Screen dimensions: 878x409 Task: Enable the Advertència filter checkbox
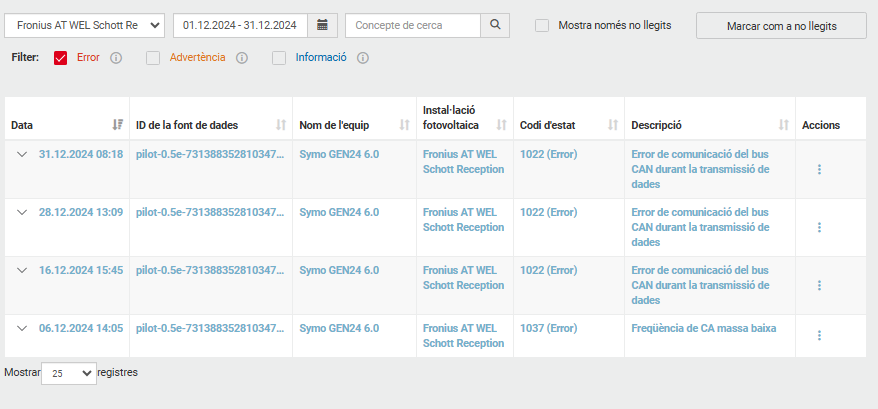click(153, 58)
